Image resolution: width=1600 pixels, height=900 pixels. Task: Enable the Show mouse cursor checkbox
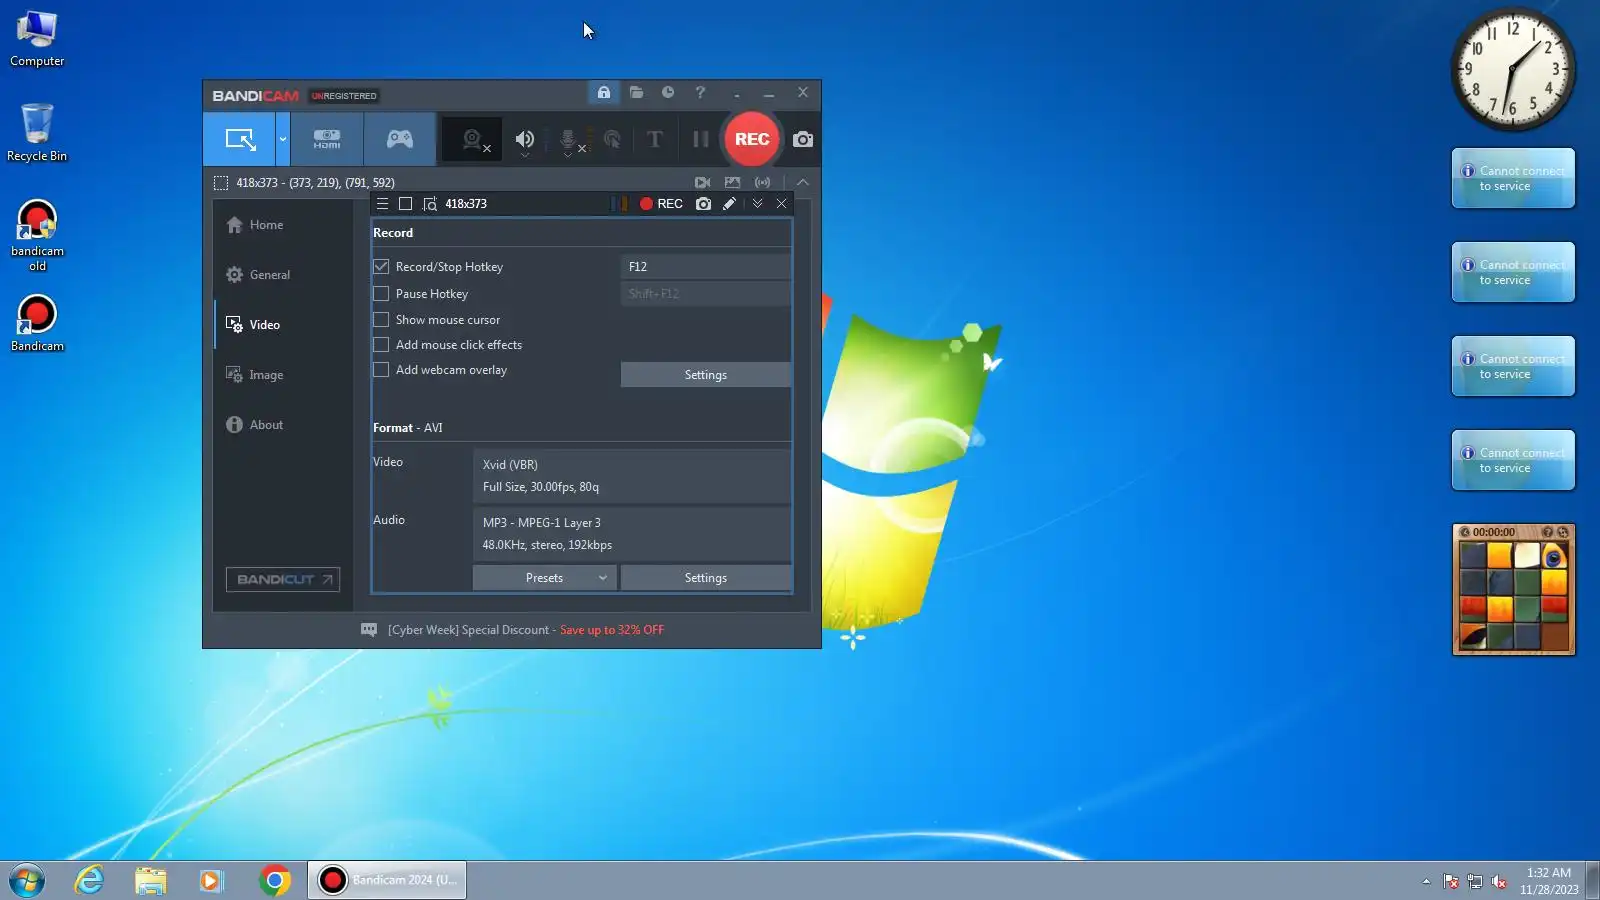tap(381, 320)
